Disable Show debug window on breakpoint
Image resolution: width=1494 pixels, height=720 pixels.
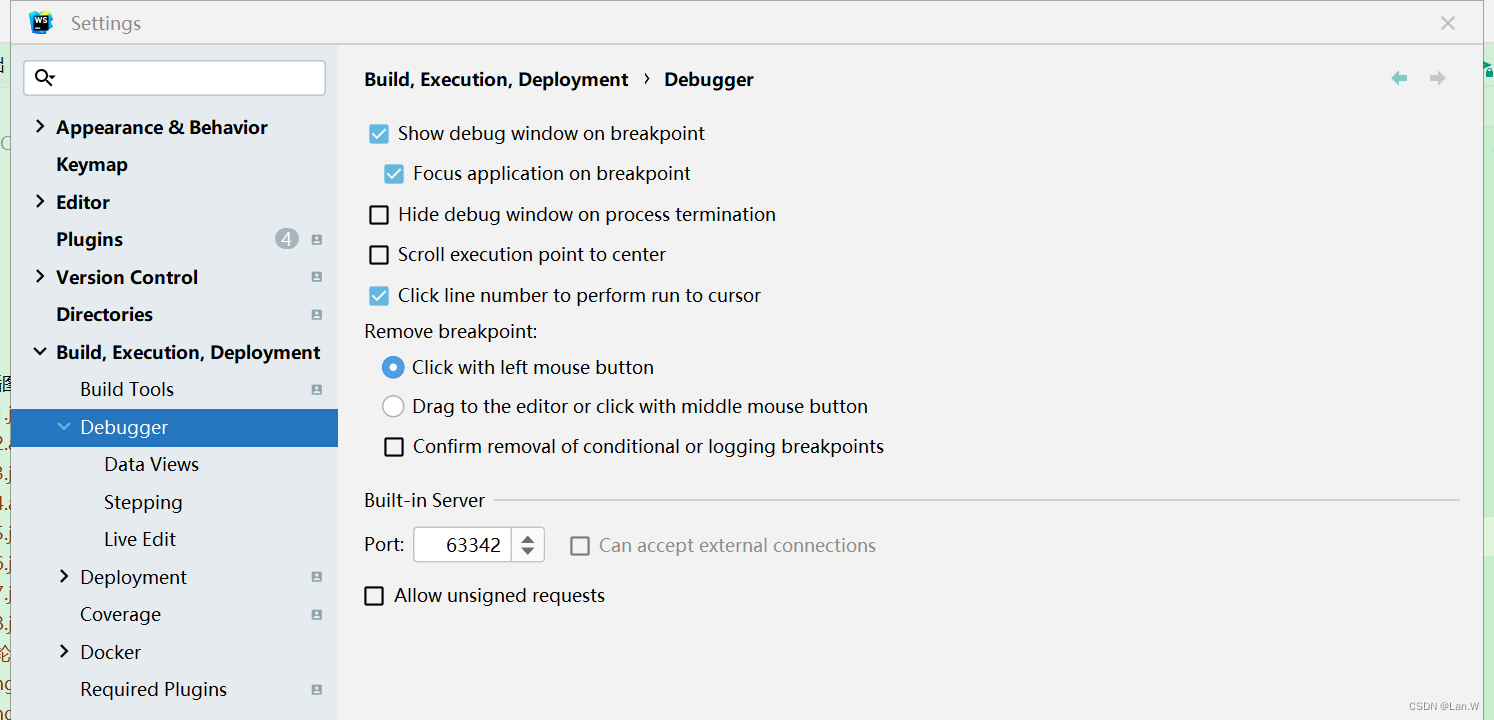[379, 134]
